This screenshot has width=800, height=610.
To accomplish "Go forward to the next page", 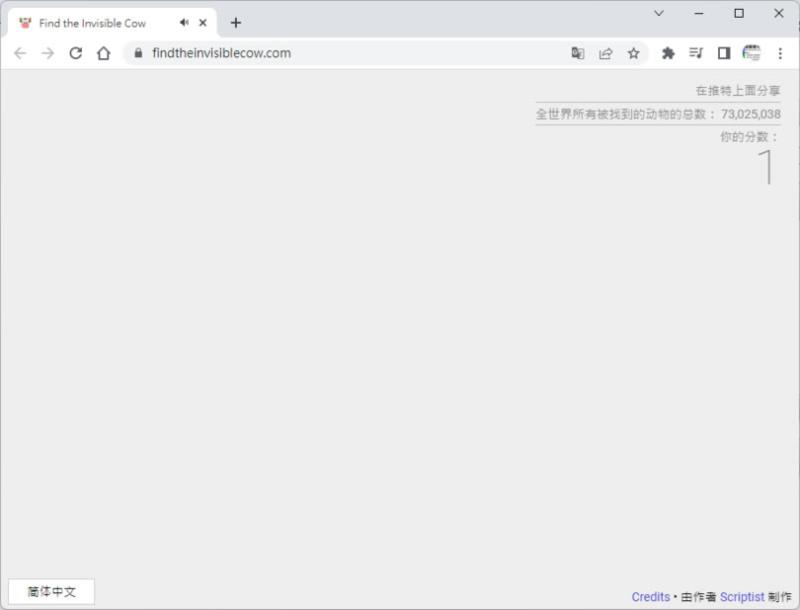I will (x=47, y=53).
